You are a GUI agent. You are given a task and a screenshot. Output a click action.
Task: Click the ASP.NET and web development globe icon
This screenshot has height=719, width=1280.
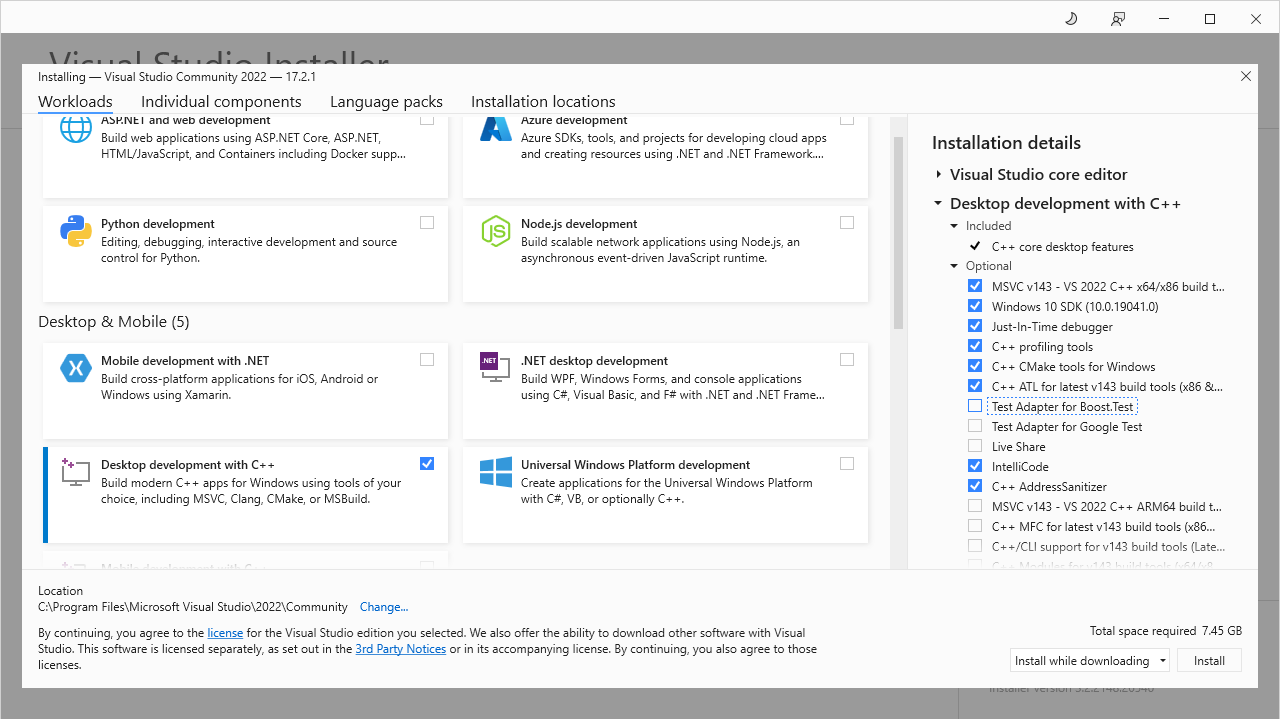point(76,130)
